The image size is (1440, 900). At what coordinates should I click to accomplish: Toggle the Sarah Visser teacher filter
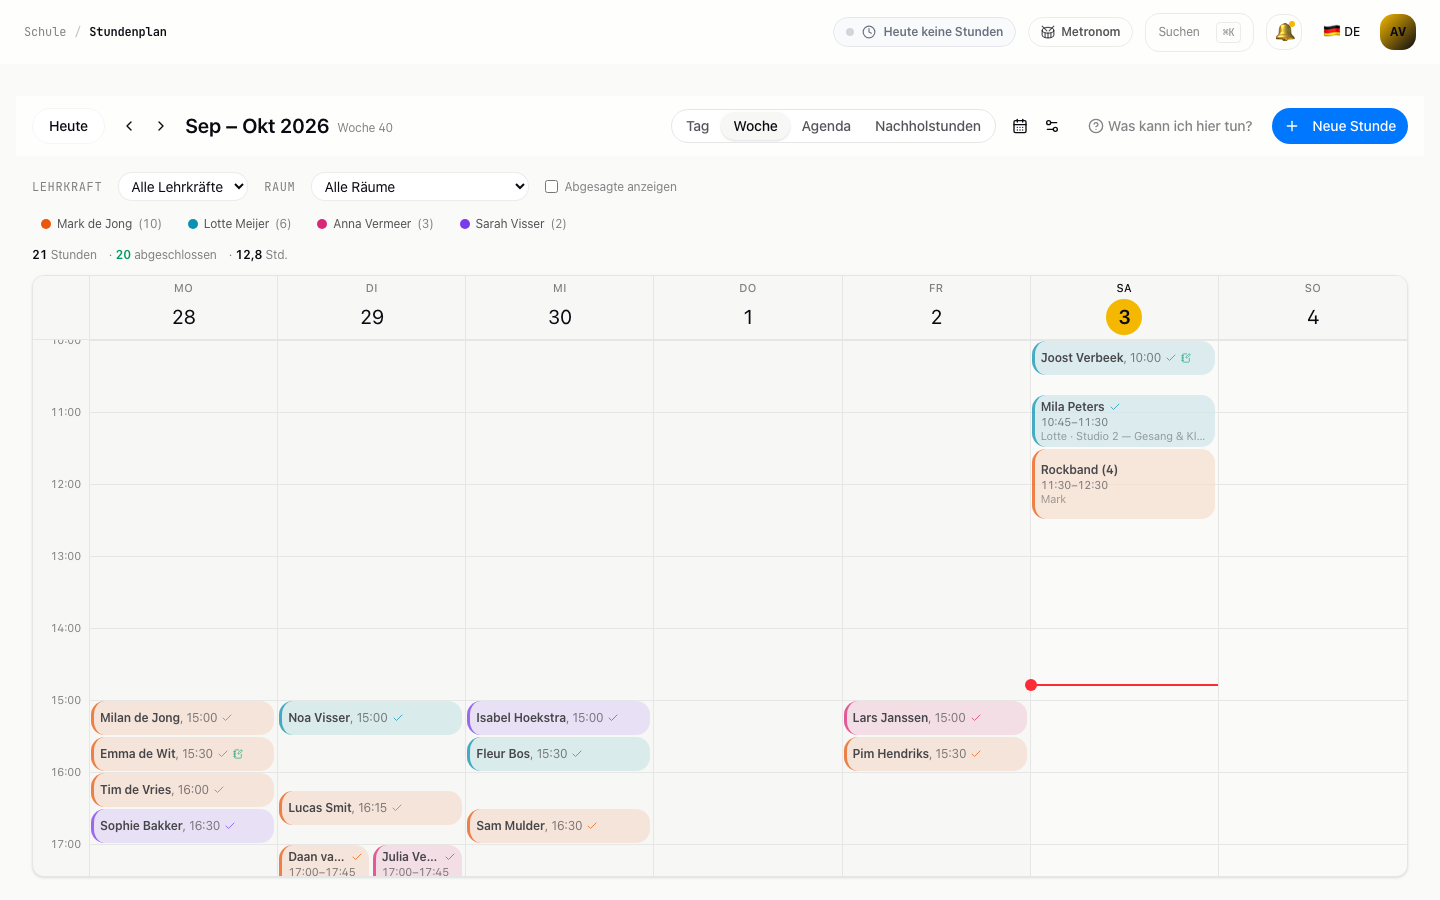click(513, 224)
